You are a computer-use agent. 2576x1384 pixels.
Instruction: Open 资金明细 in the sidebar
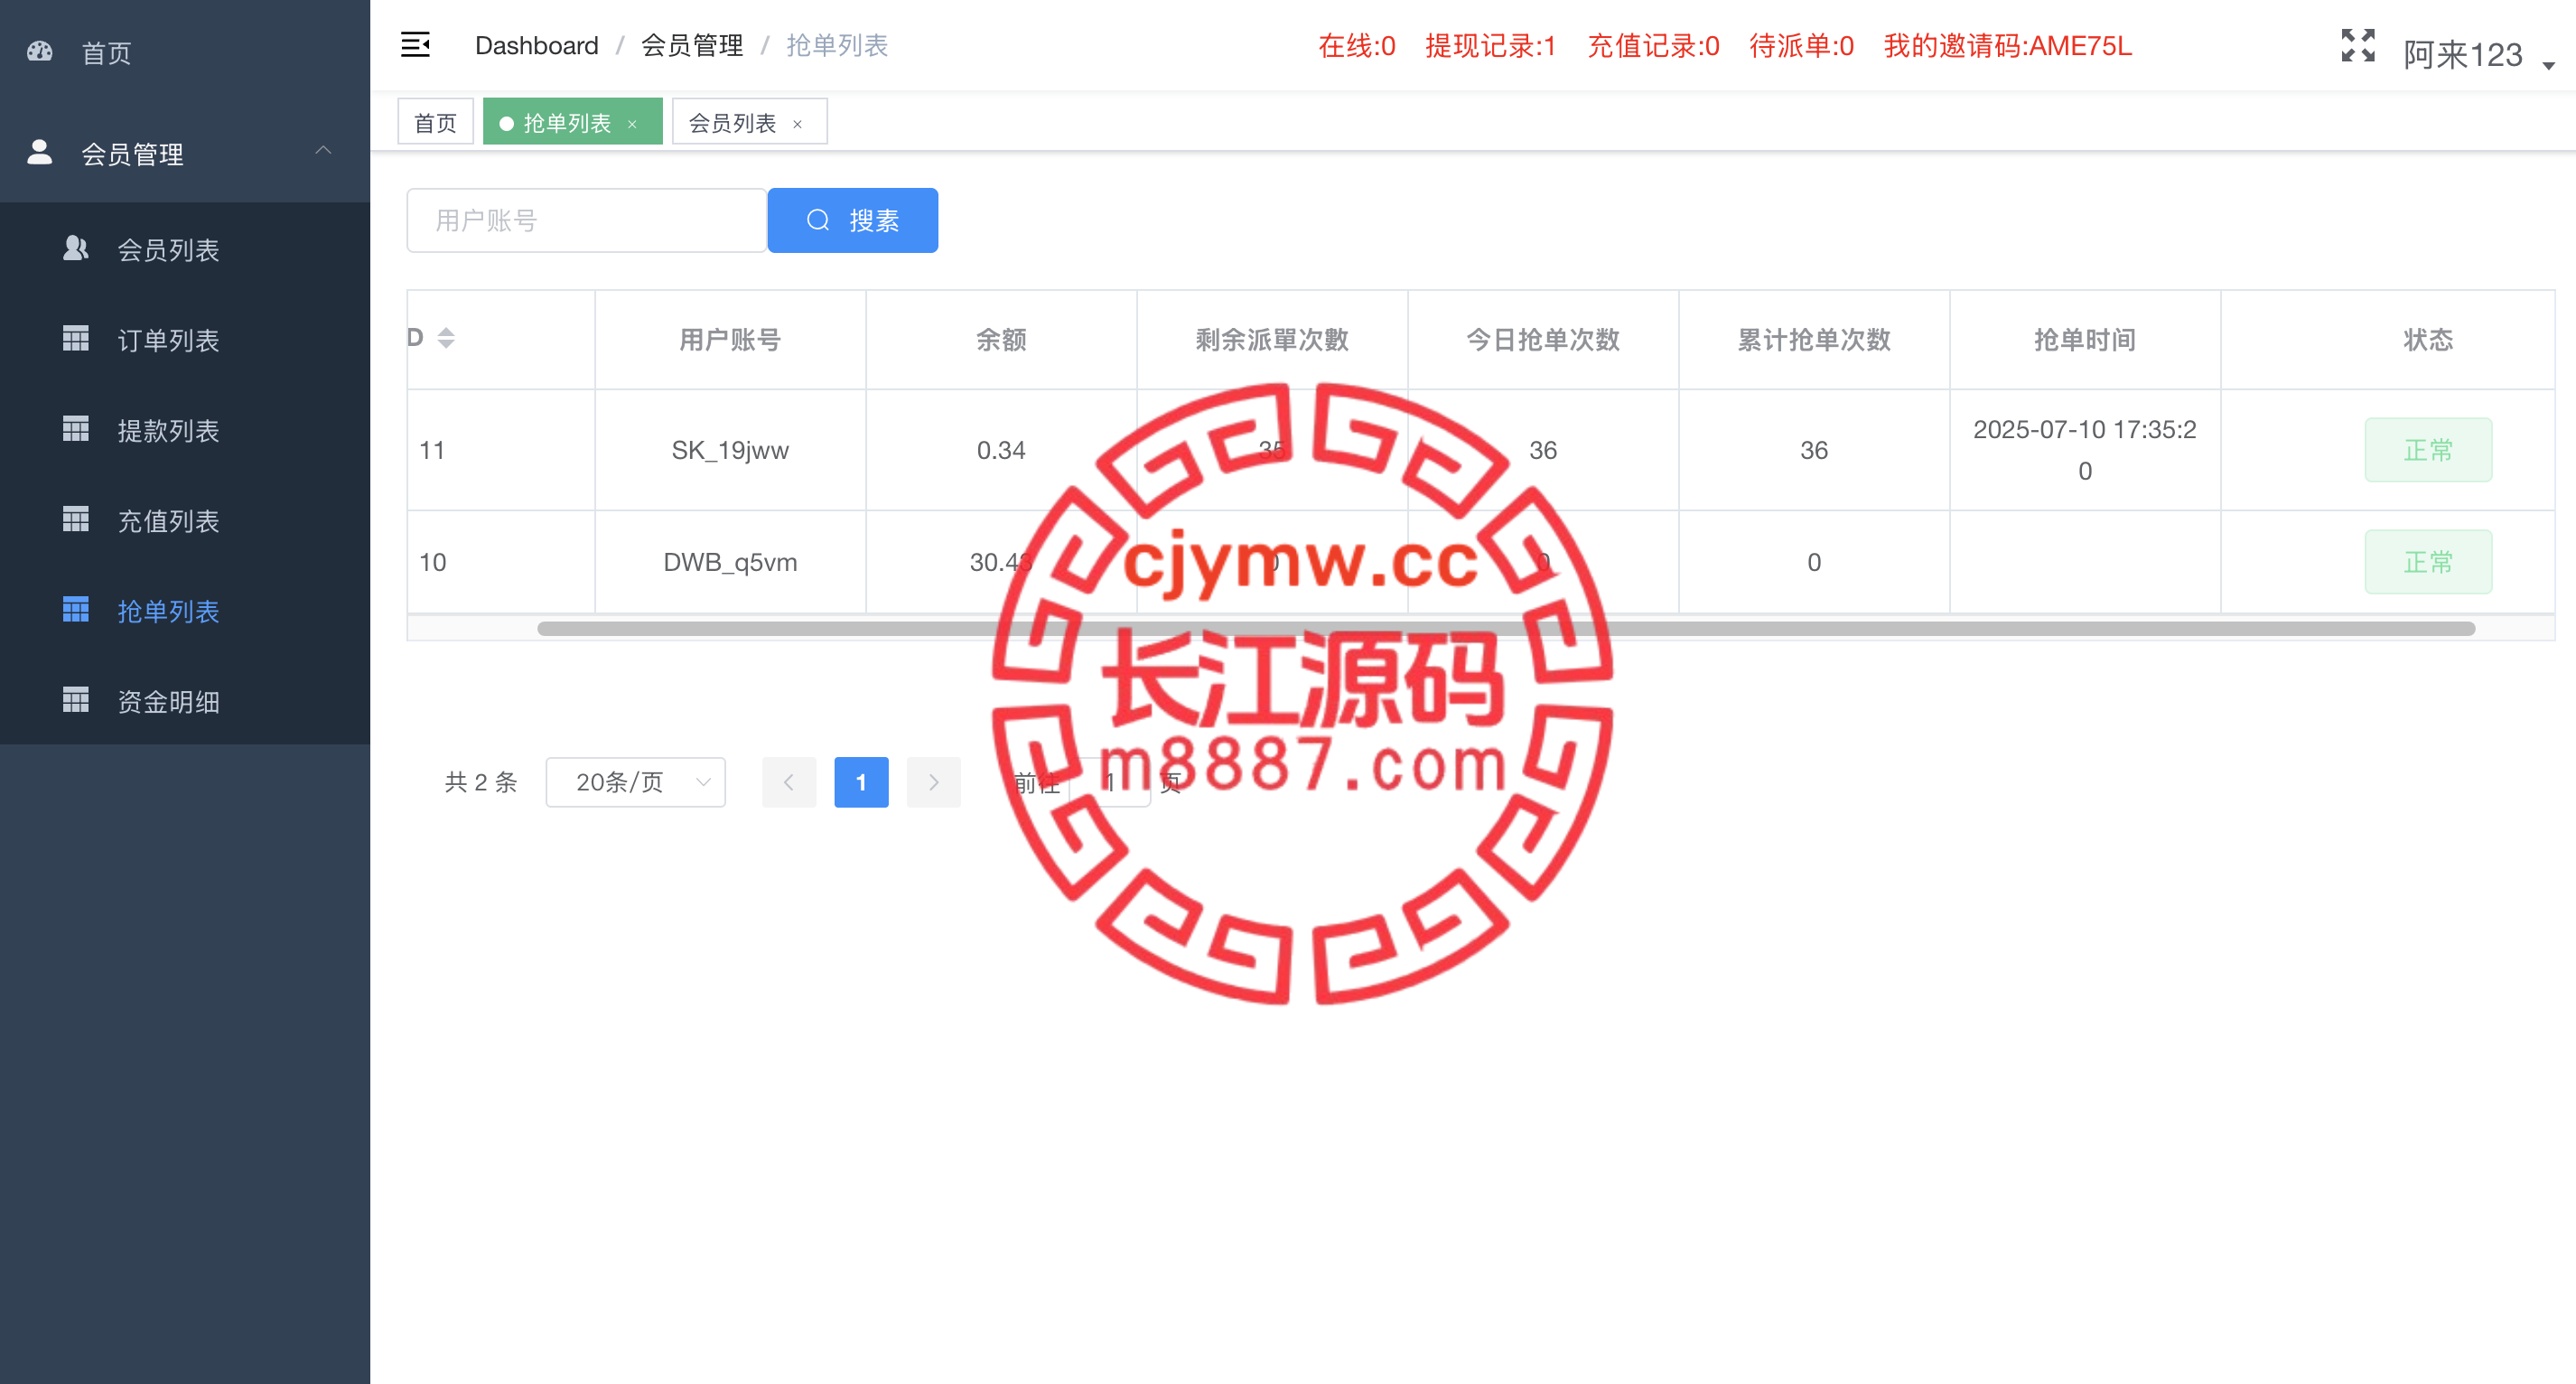185,701
